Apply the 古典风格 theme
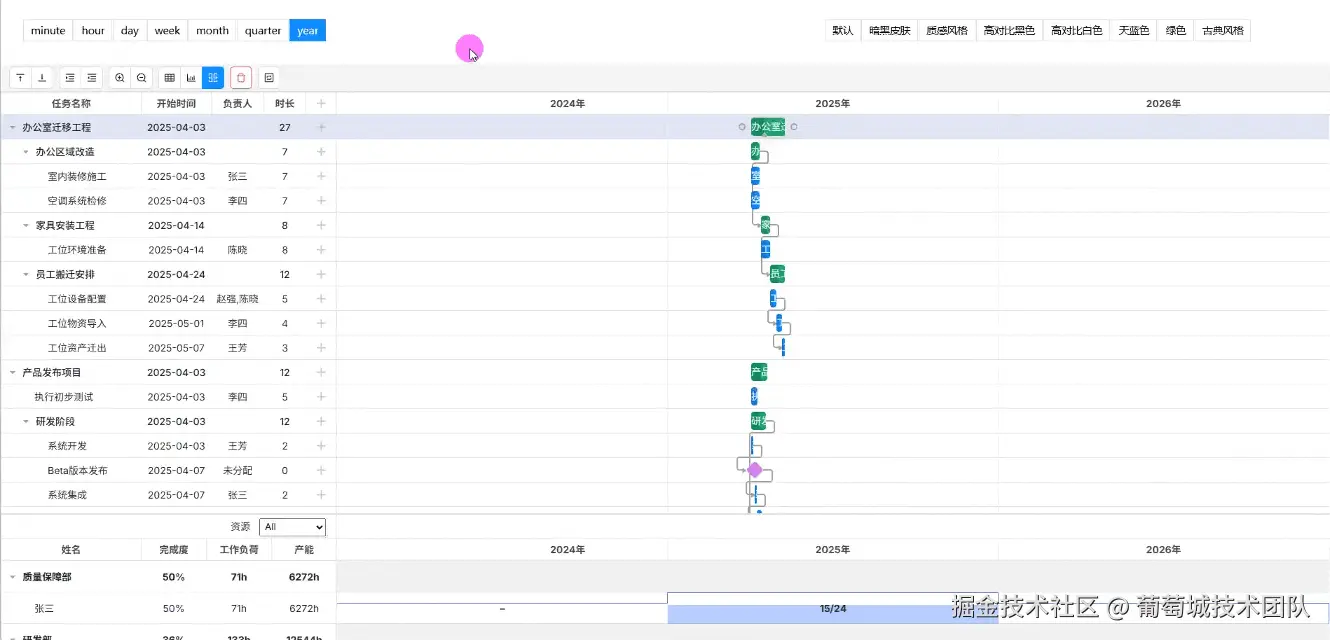Image resolution: width=1330 pixels, height=640 pixels. [1222, 30]
